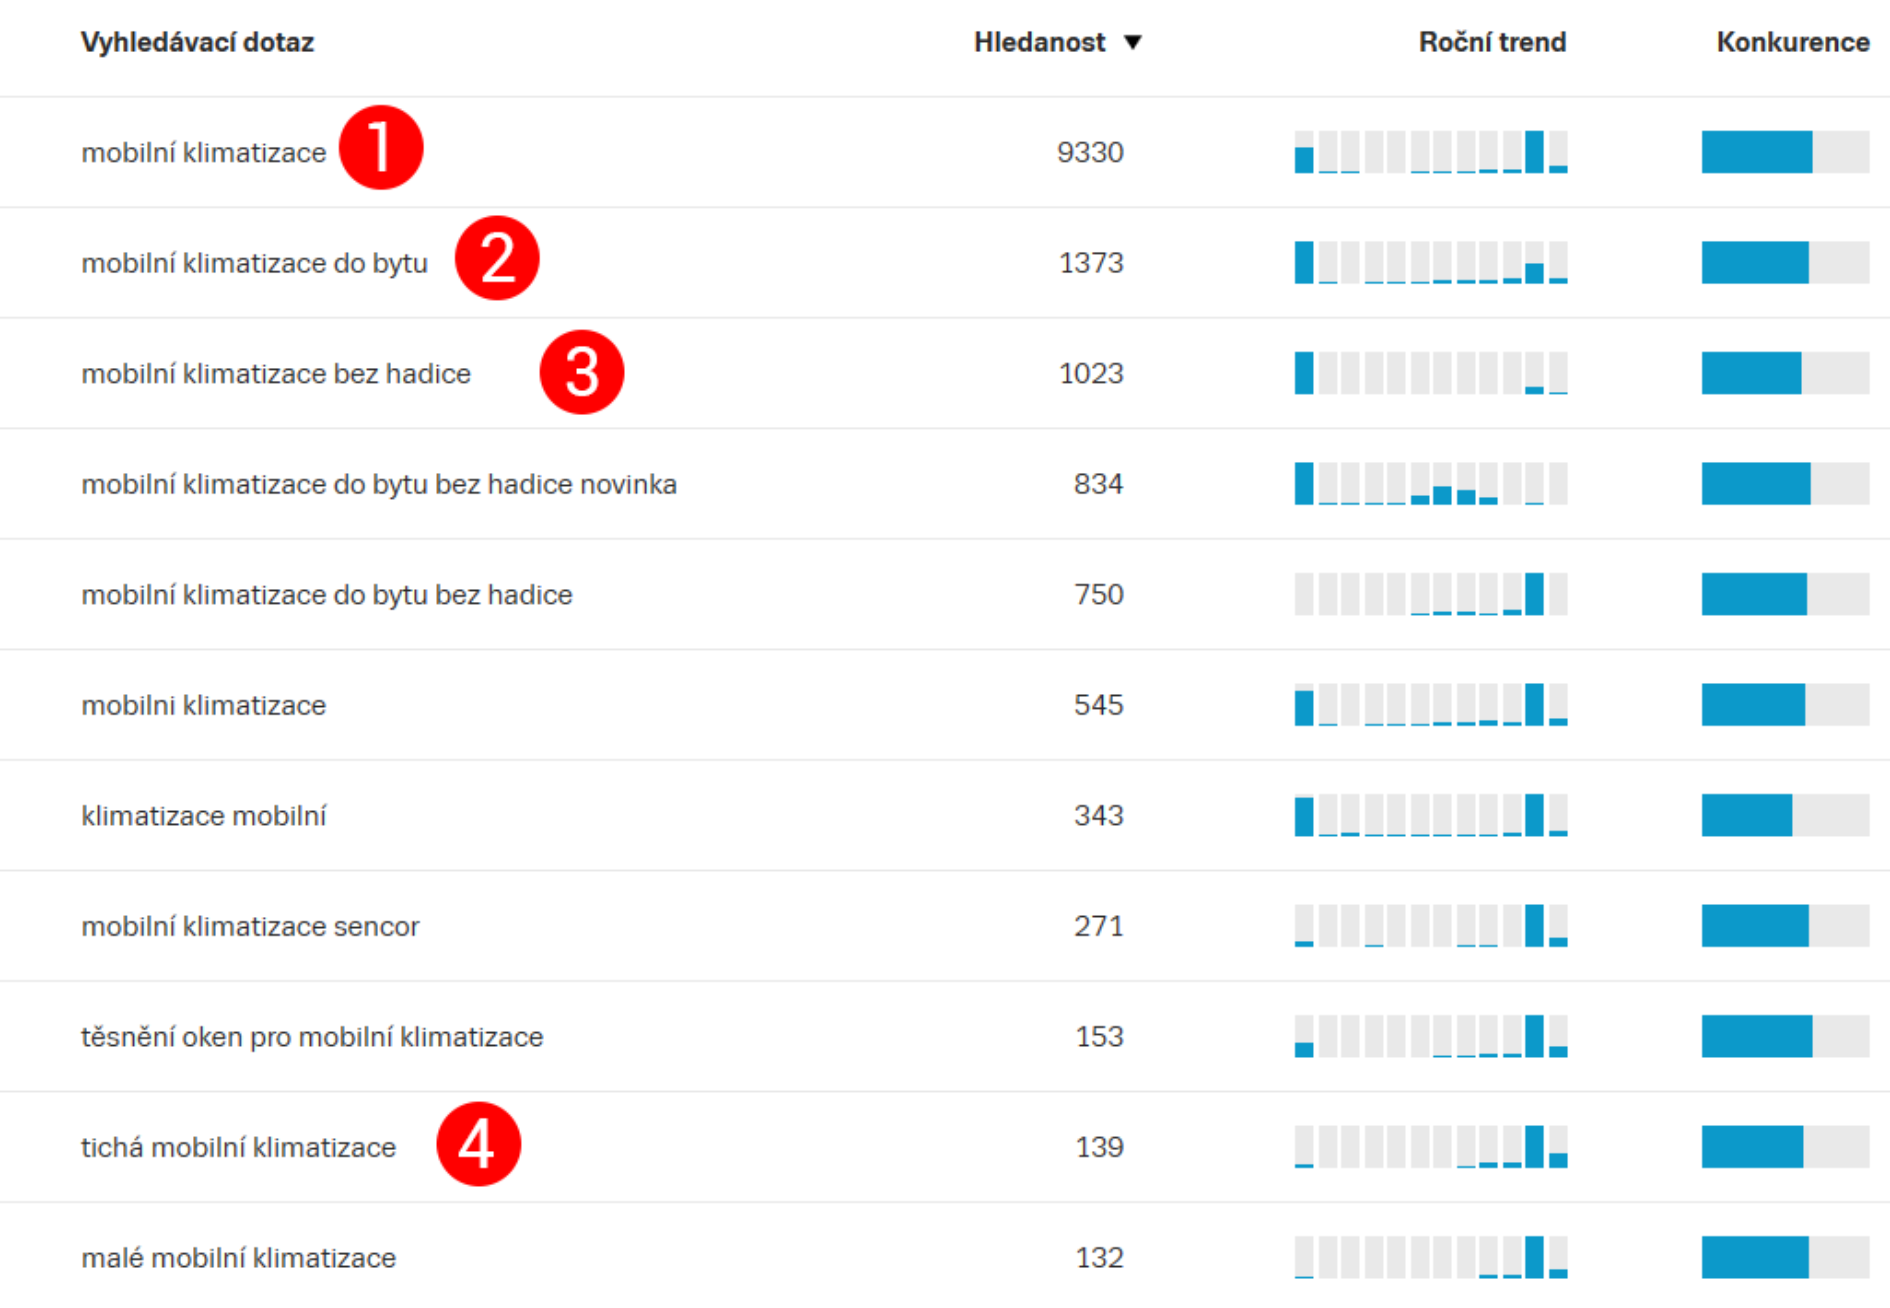
Task: Click the Vyhledávací dotaz column header
Action: (x=197, y=42)
